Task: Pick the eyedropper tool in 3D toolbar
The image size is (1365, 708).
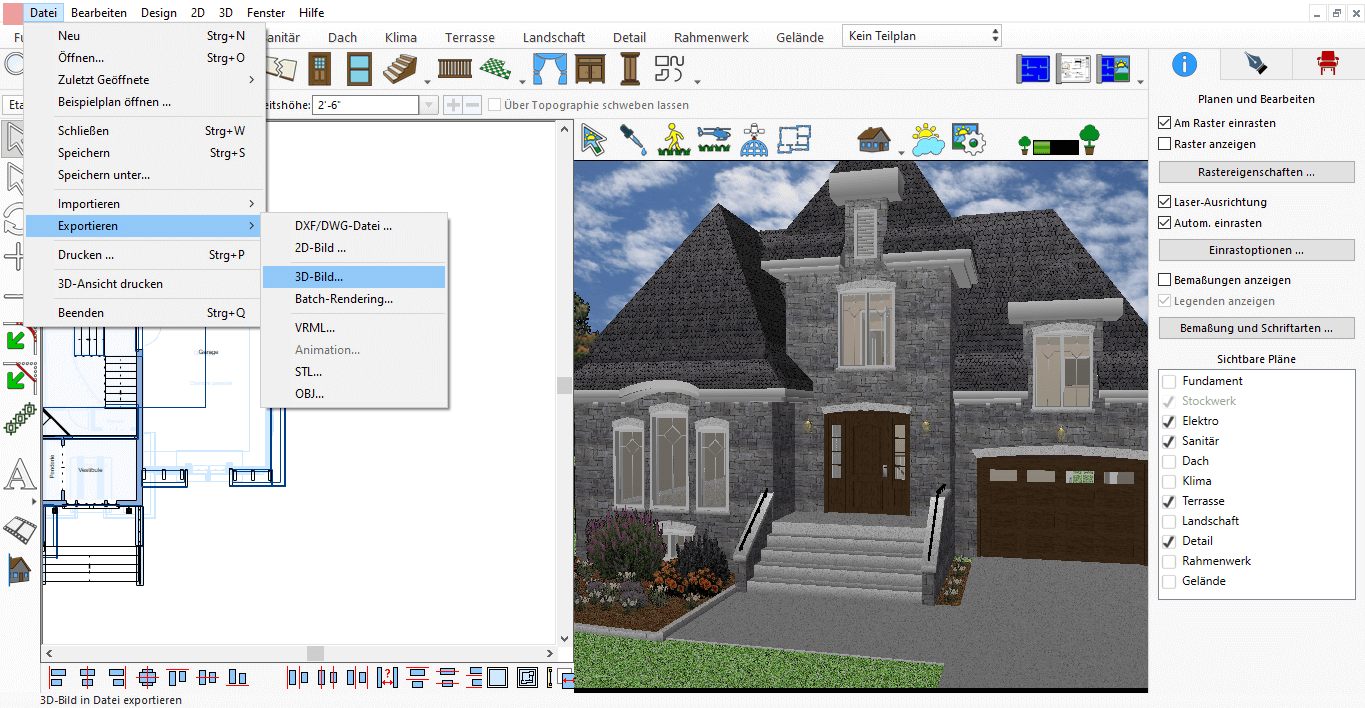Action: 634,139
